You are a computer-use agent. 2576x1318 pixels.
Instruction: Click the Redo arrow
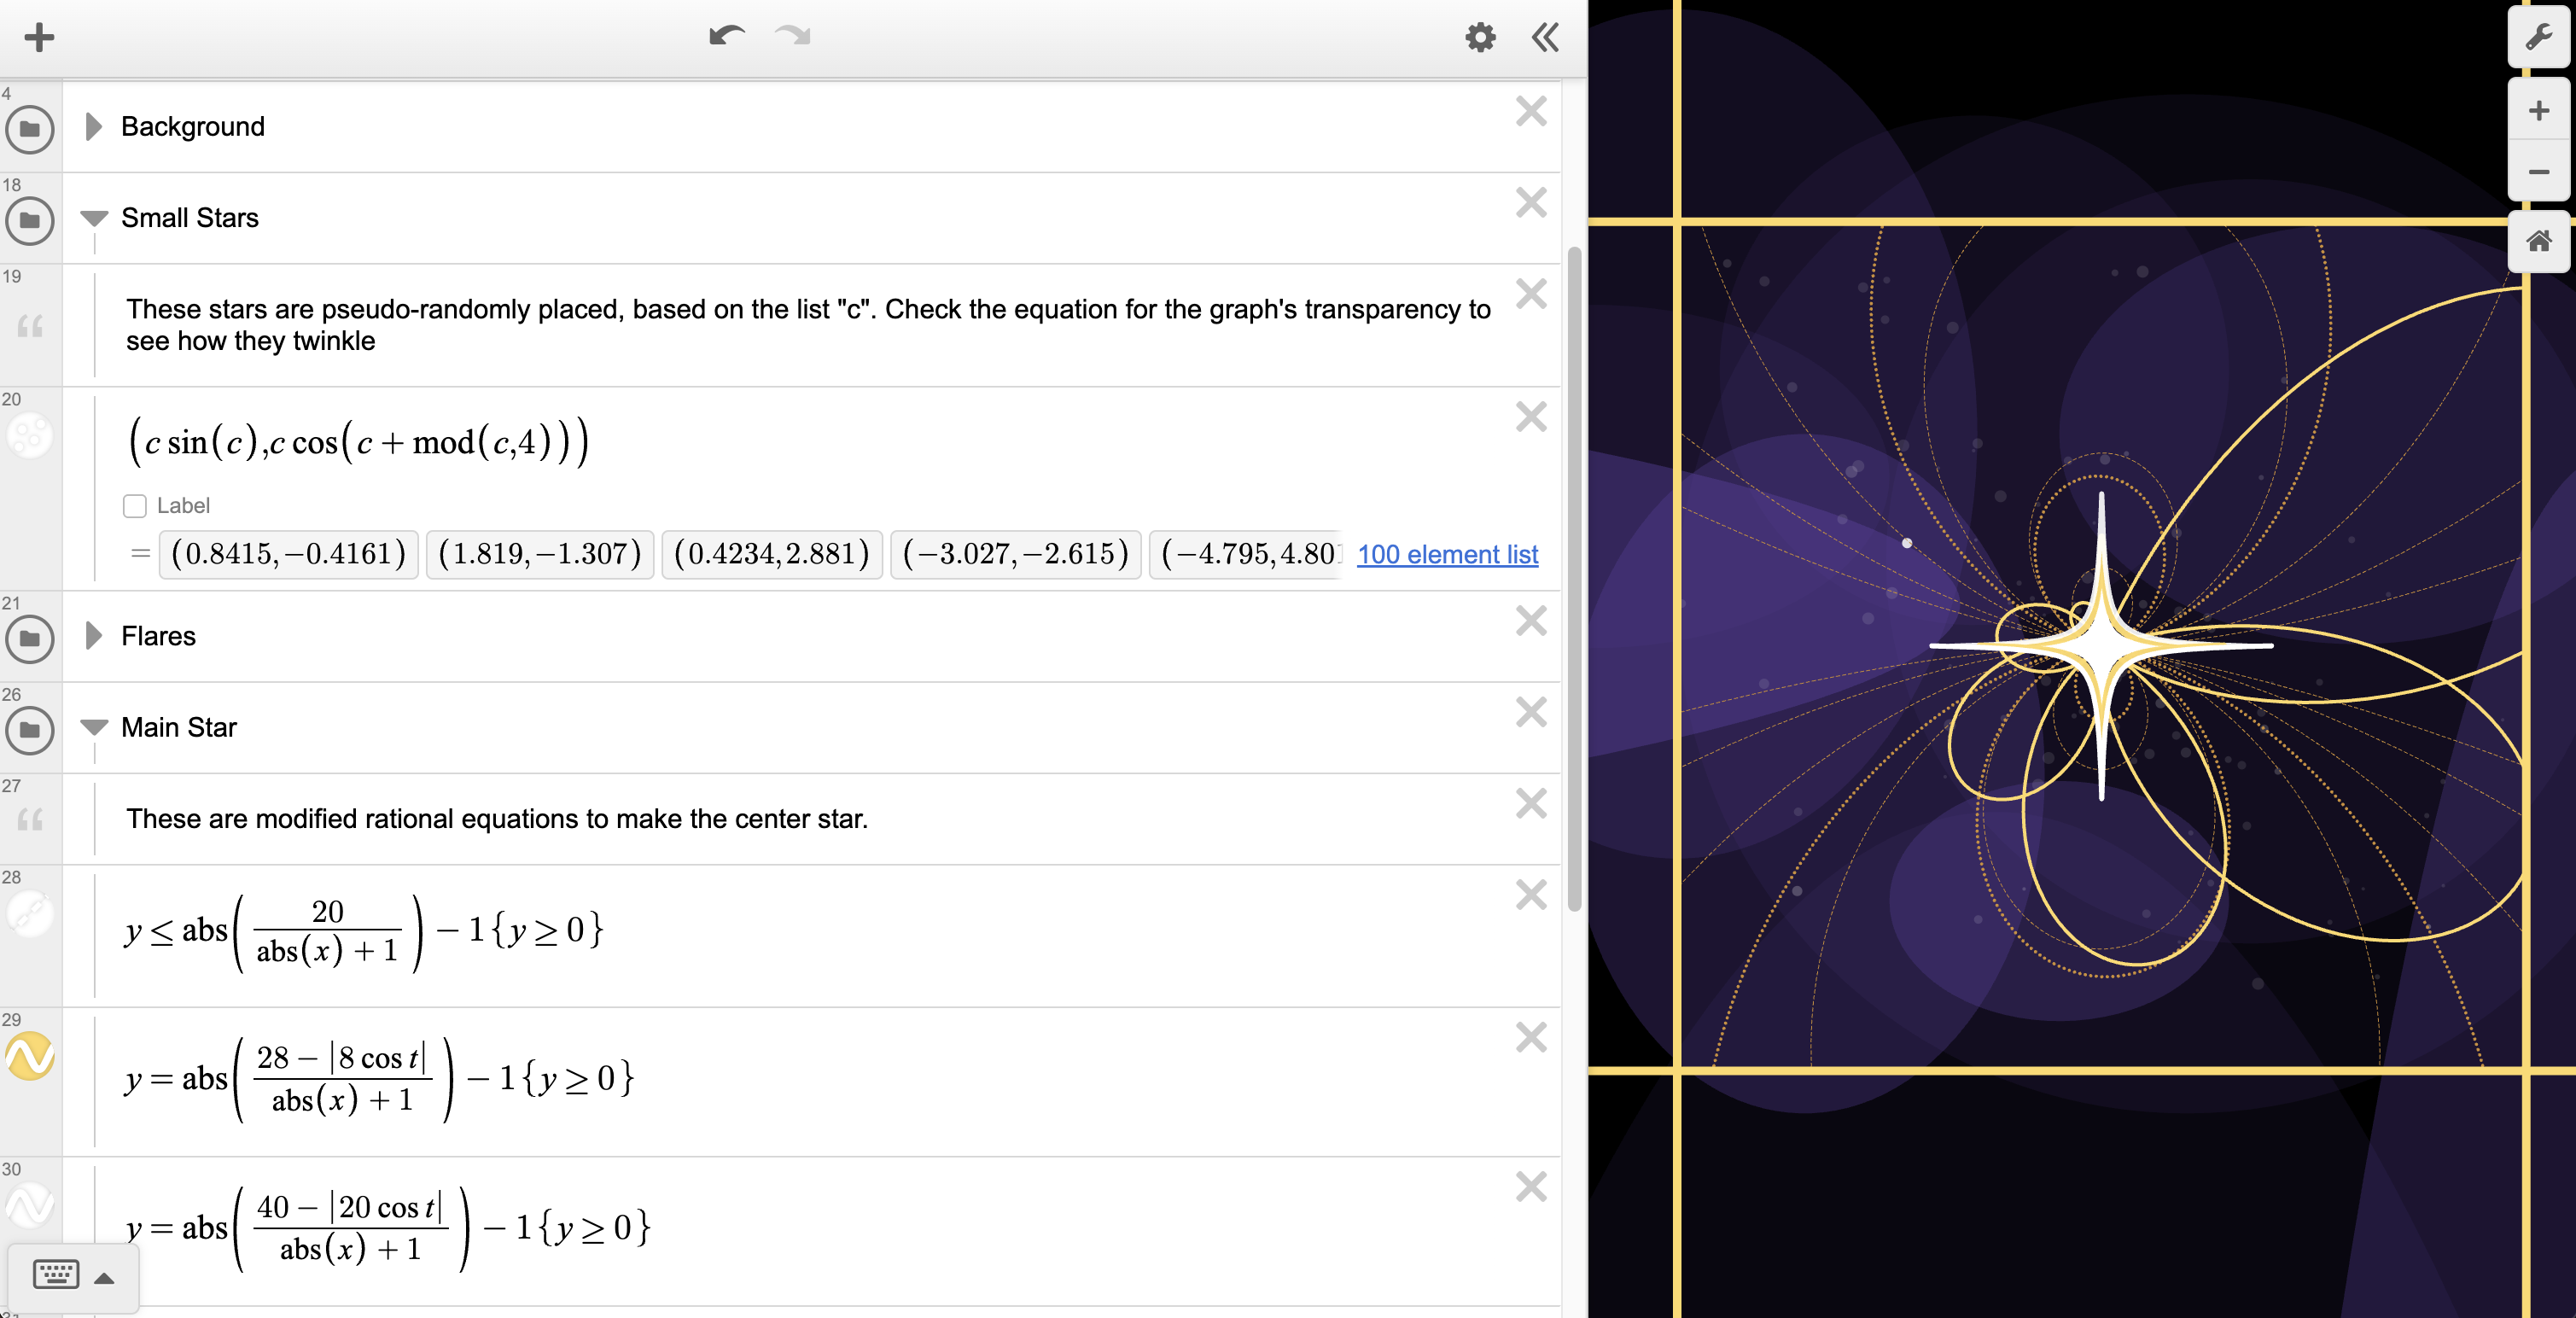click(x=793, y=37)
